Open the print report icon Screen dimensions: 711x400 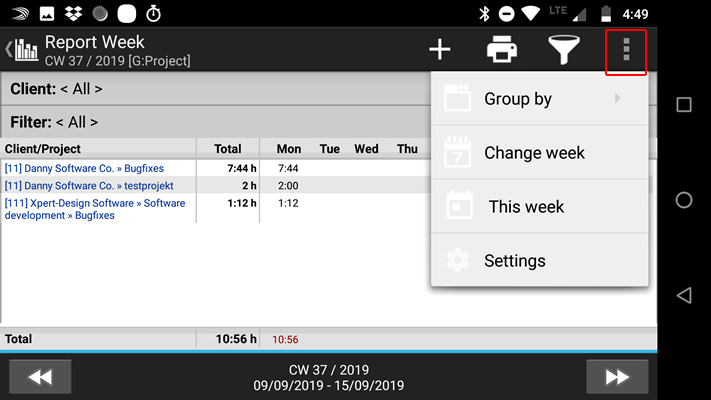tap(502, 49)
